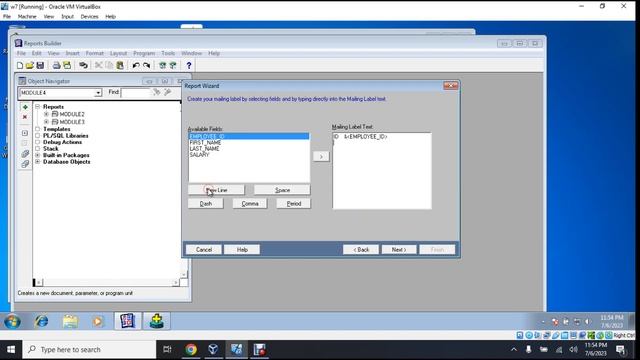Open Internet Explorer on the Windows 7 taskbar
The height and width of the screenshot is (360, 640).
tap(41, 322)
